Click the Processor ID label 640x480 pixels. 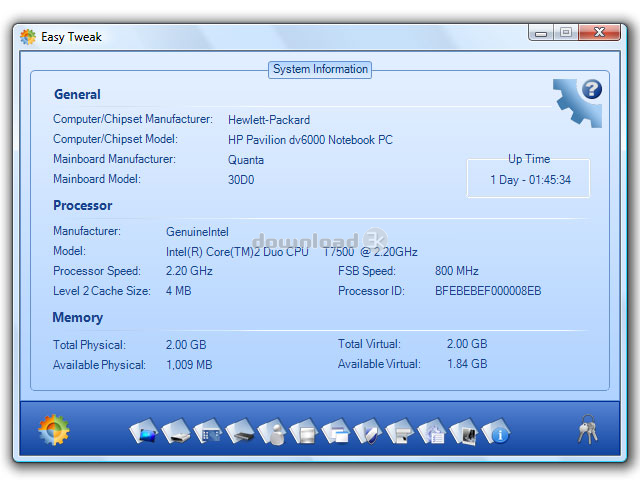tap(371, 291)
